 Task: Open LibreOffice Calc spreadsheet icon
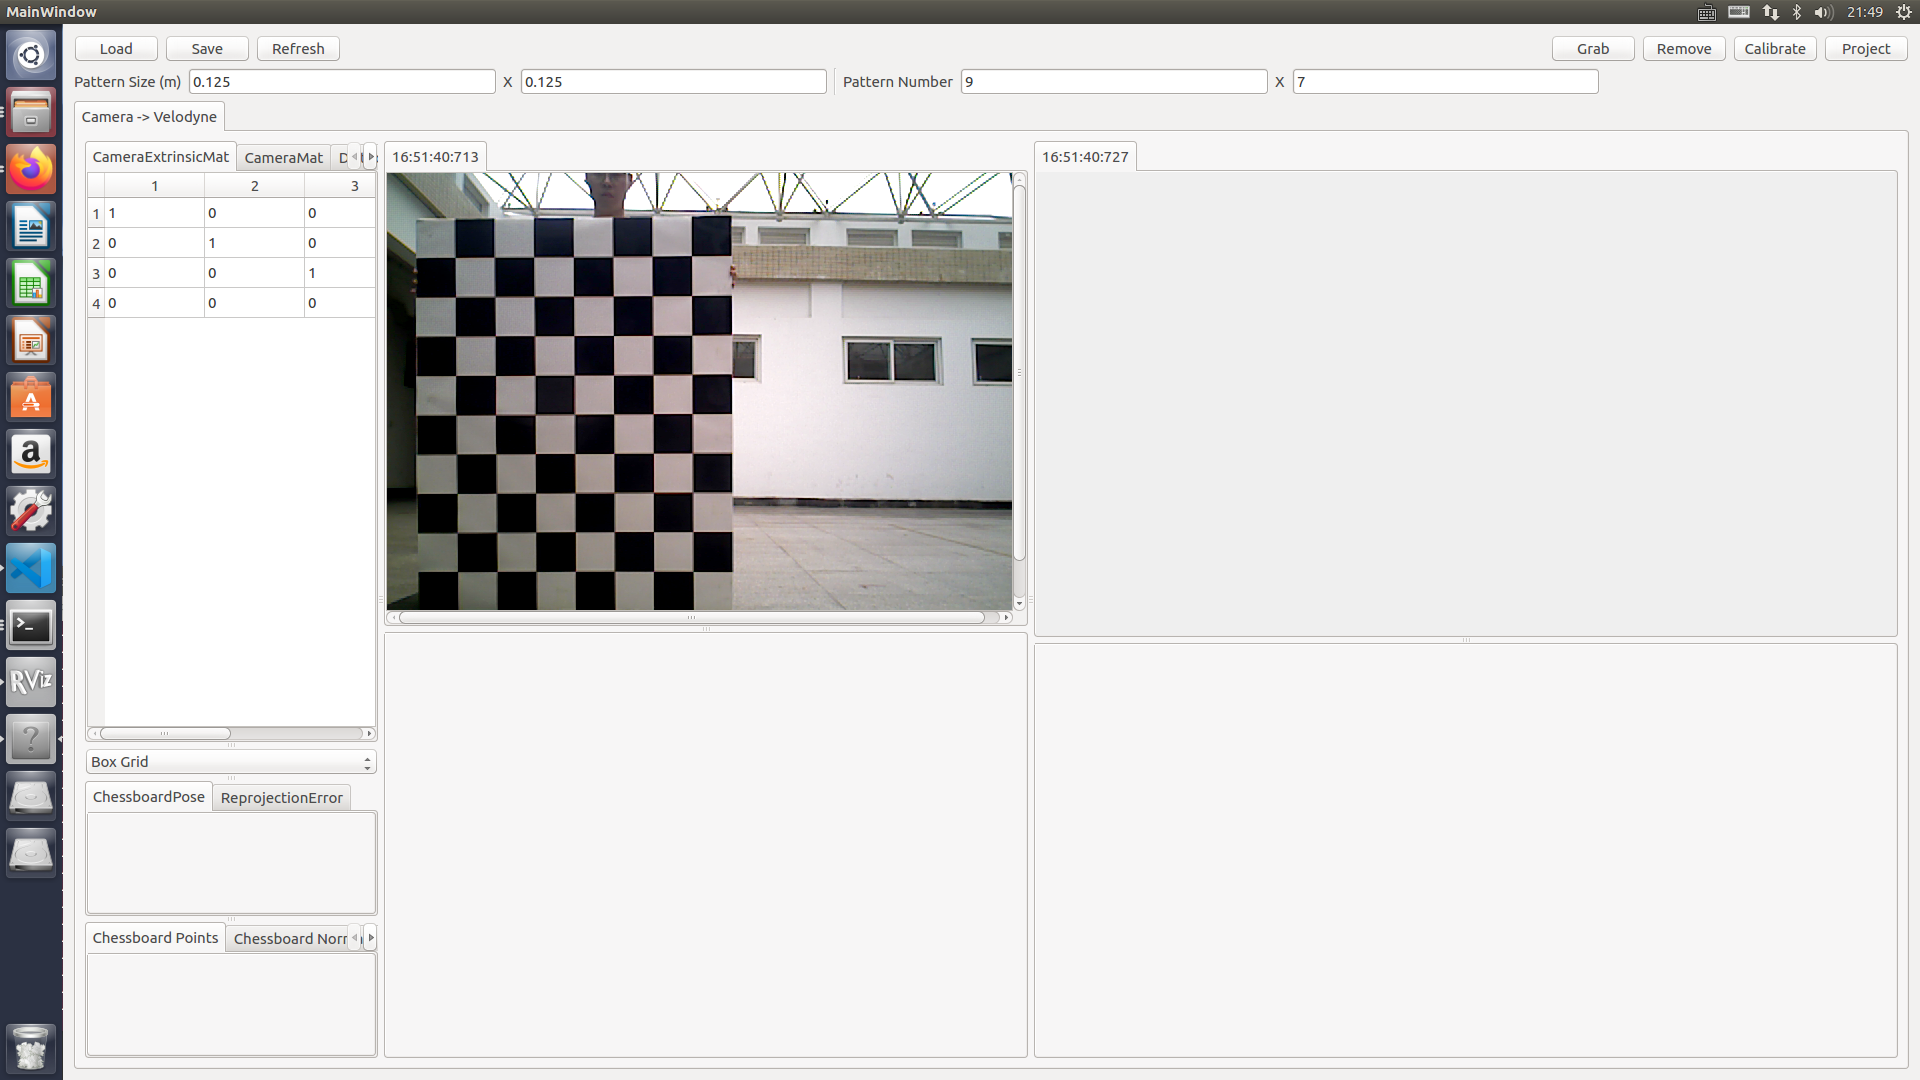point(31,285)
